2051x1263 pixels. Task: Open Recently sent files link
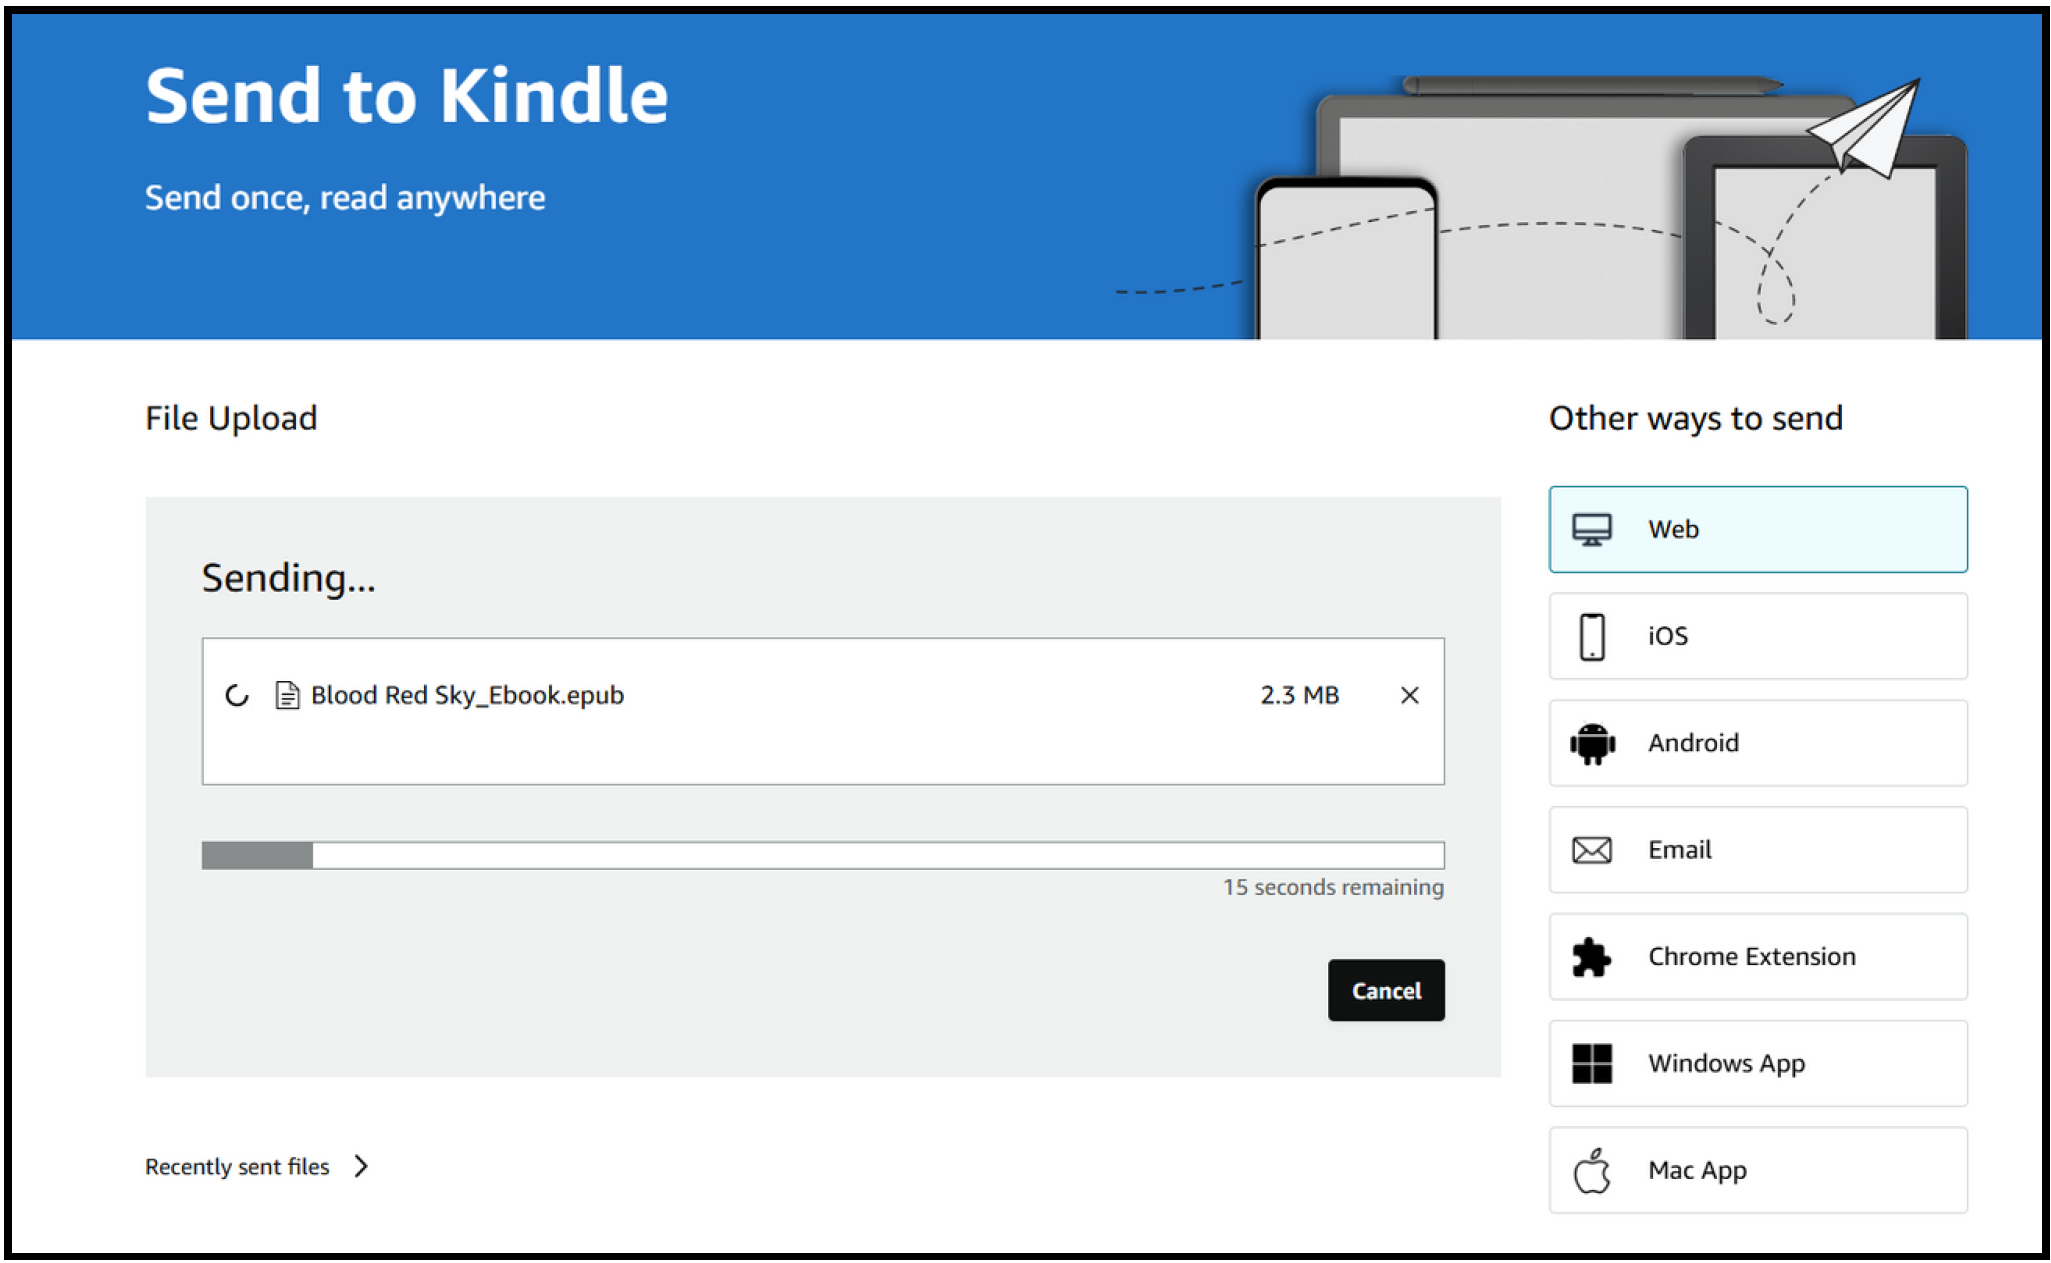pos(237,1166)
